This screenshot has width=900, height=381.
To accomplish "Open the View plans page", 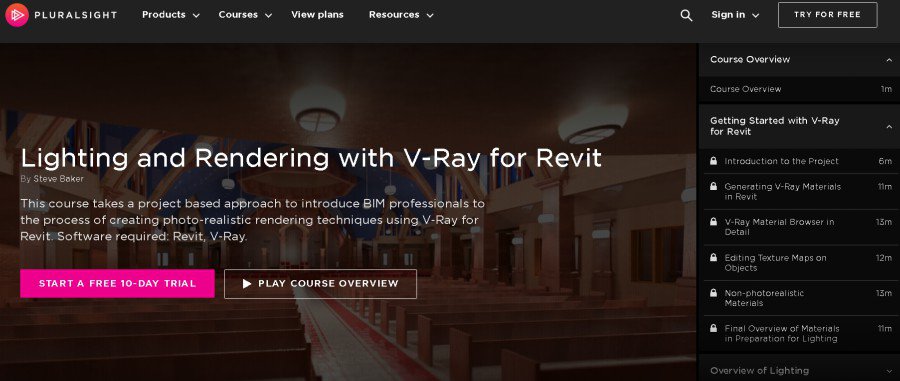I will 317,15.
